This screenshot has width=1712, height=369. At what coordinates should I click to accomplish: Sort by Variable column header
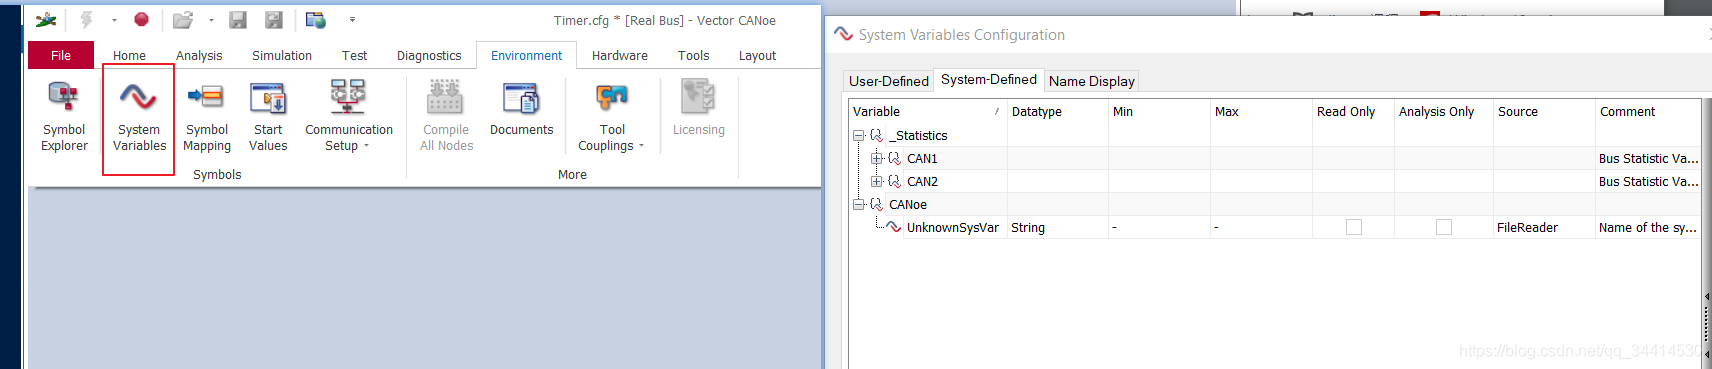[x=927, y=112]
